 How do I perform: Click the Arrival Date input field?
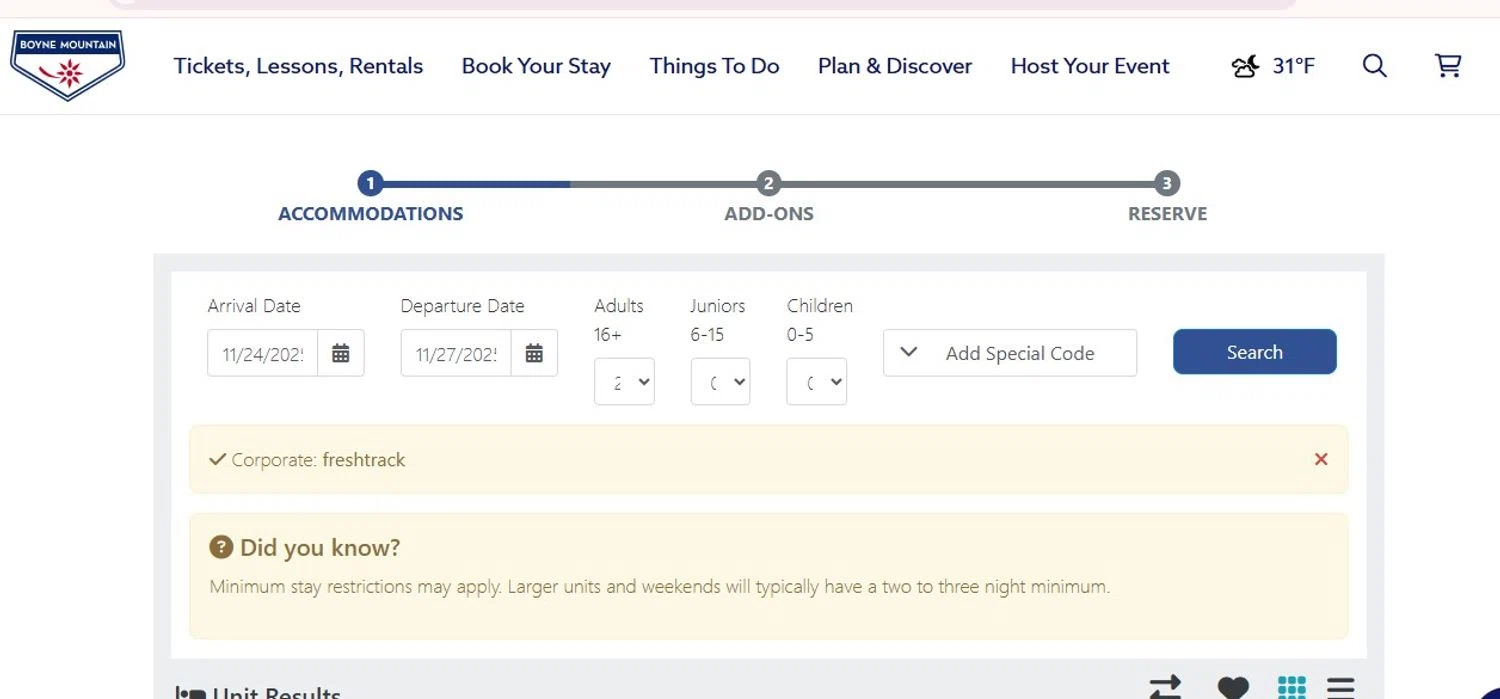[x=263, y=353]
